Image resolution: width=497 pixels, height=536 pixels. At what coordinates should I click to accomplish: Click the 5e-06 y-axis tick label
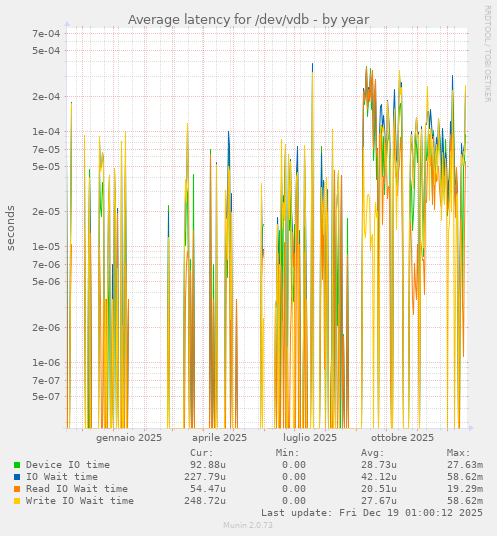46,282
